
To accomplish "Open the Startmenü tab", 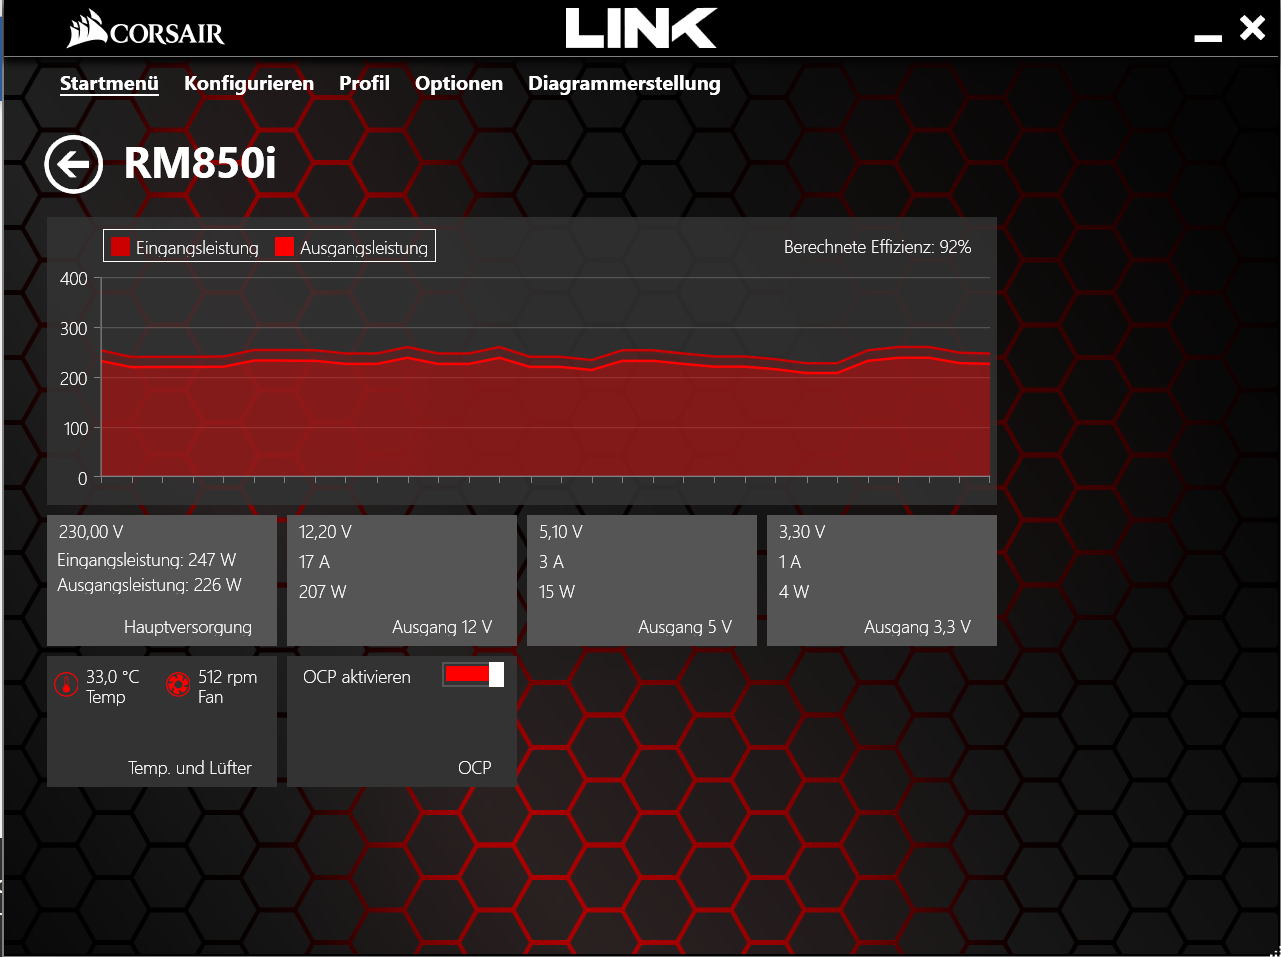I will pos(109,83).
